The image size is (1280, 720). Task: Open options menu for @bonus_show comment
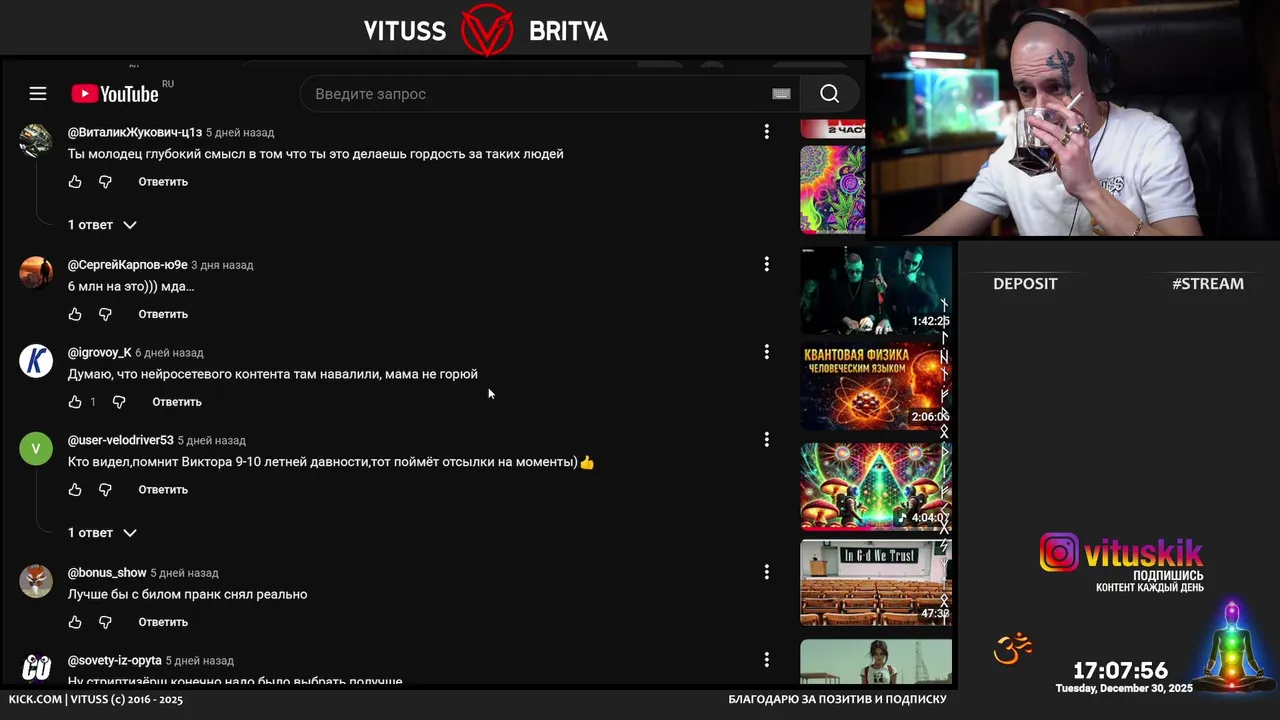coord(767,572)
